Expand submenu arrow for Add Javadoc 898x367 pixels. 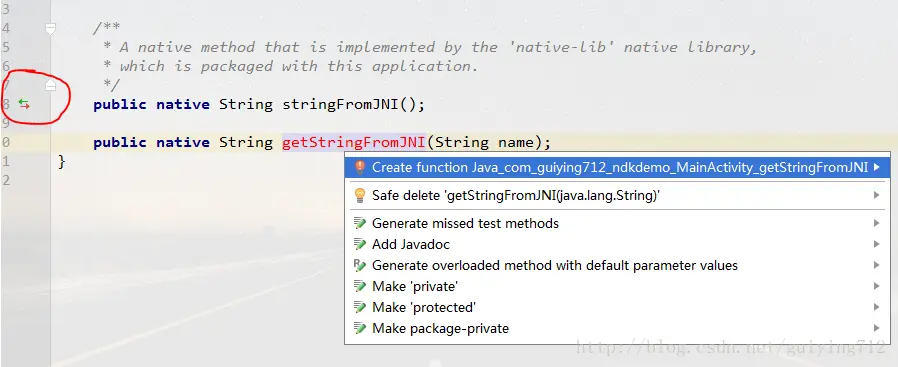[877, 244]
